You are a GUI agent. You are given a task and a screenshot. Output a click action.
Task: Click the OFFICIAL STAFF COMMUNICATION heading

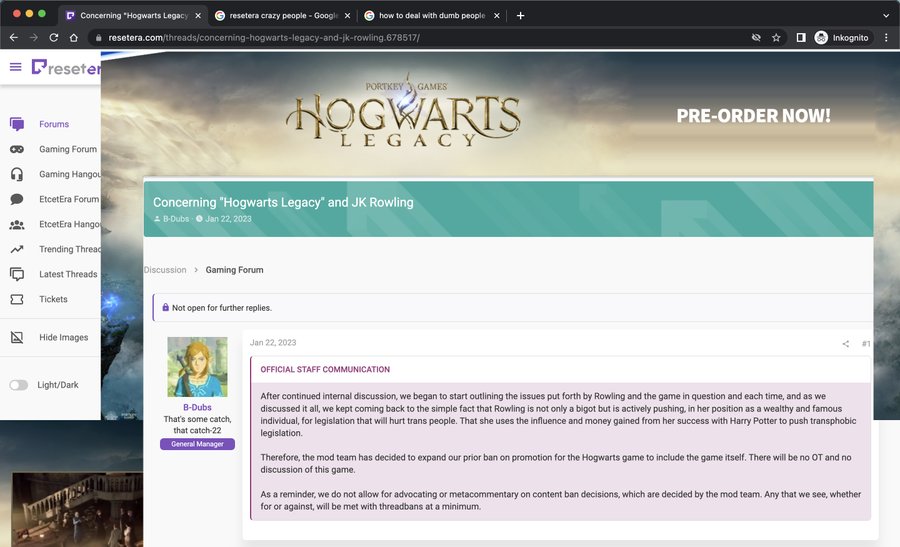tap(325, 370)
